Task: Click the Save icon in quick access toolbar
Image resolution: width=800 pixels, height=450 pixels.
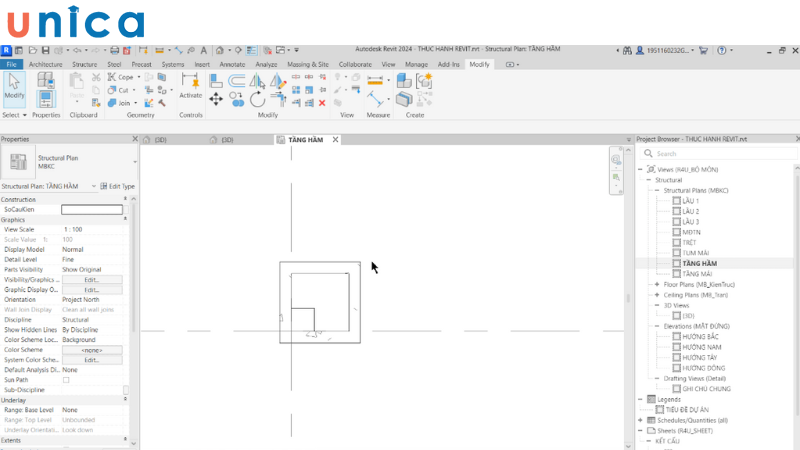Action: point(45,50)
